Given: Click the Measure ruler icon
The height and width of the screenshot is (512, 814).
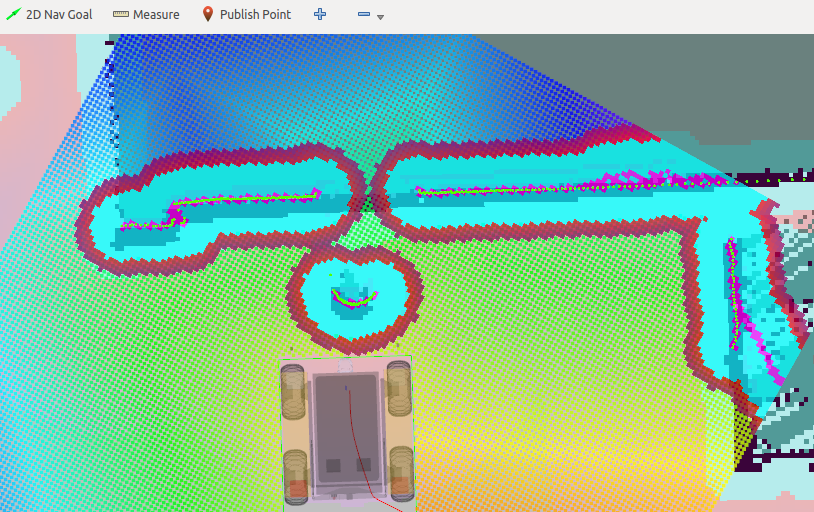Looking at the screenshot, I should (121, 15).
